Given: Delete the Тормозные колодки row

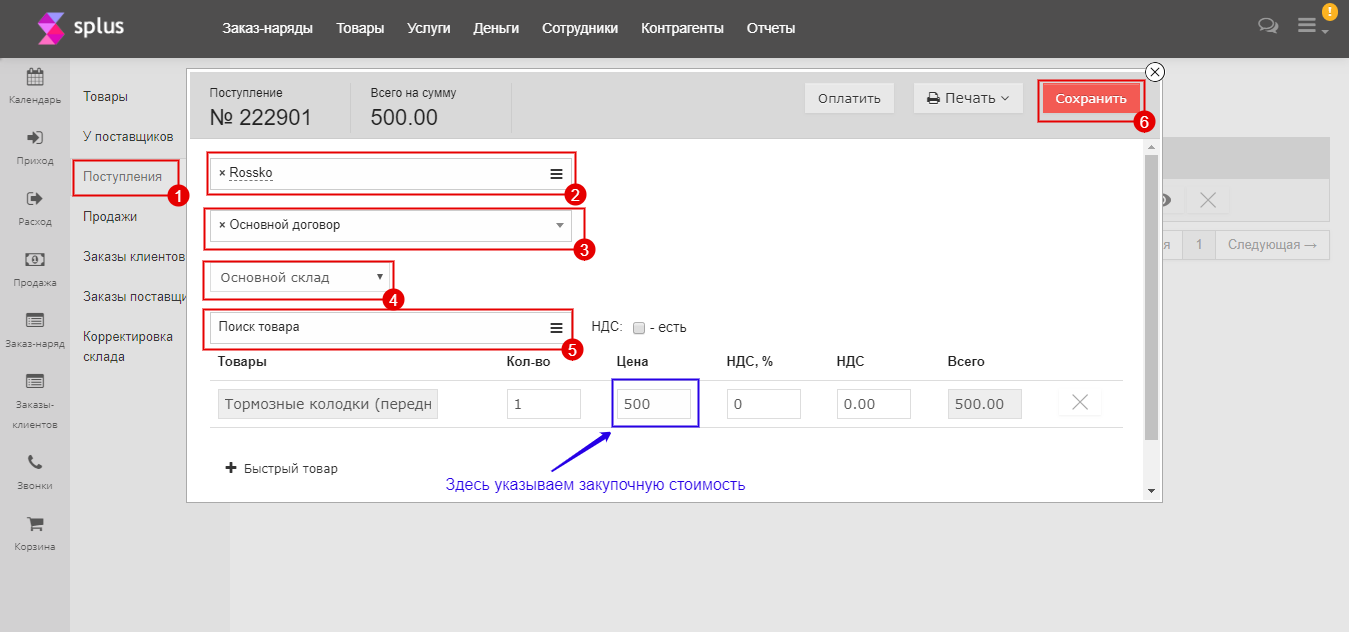Looking at the screenshot, I should pos(1080,402).
